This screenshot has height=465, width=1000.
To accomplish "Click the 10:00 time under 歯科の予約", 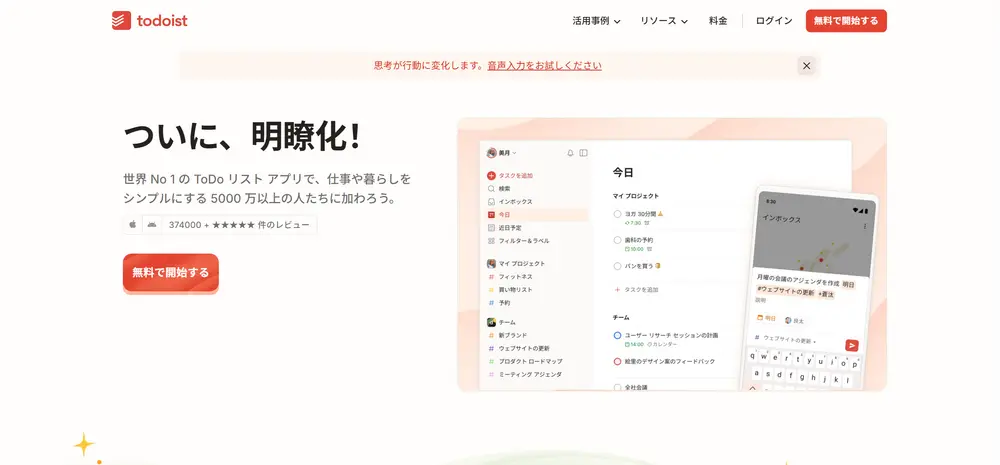I will [634, 249].
